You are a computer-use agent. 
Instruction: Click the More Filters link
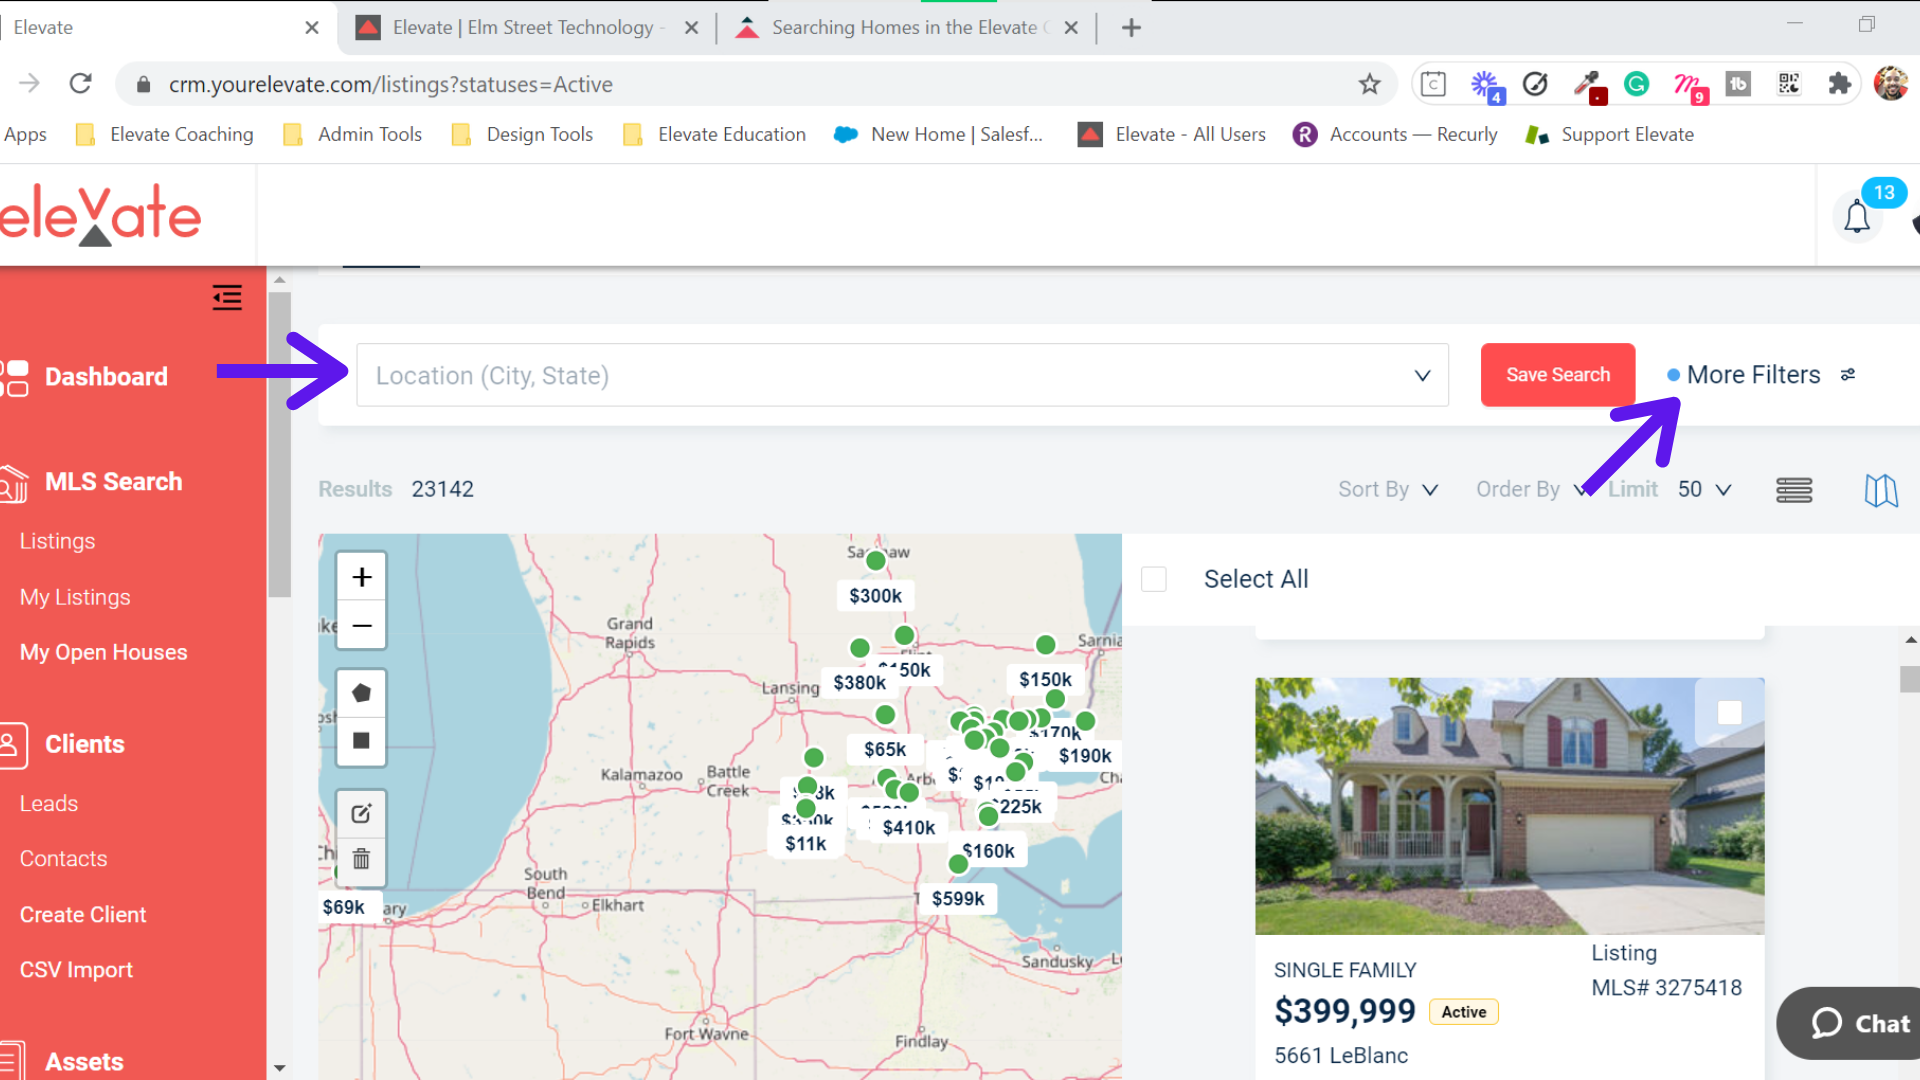pyautogui.click(x=1753, y=375)
